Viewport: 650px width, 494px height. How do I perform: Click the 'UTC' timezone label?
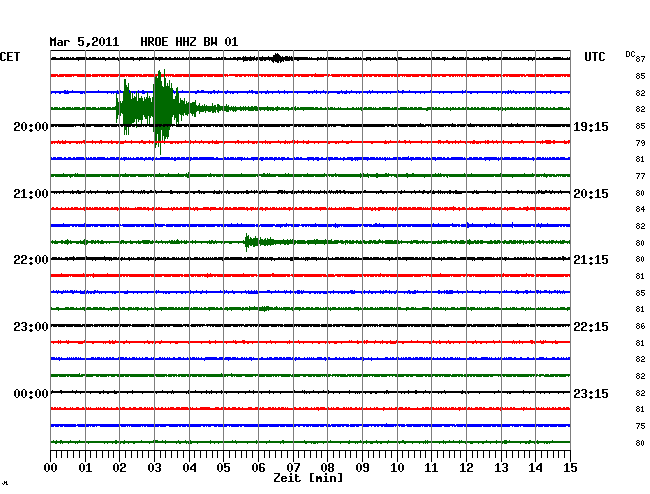click(x=594, y=57)
